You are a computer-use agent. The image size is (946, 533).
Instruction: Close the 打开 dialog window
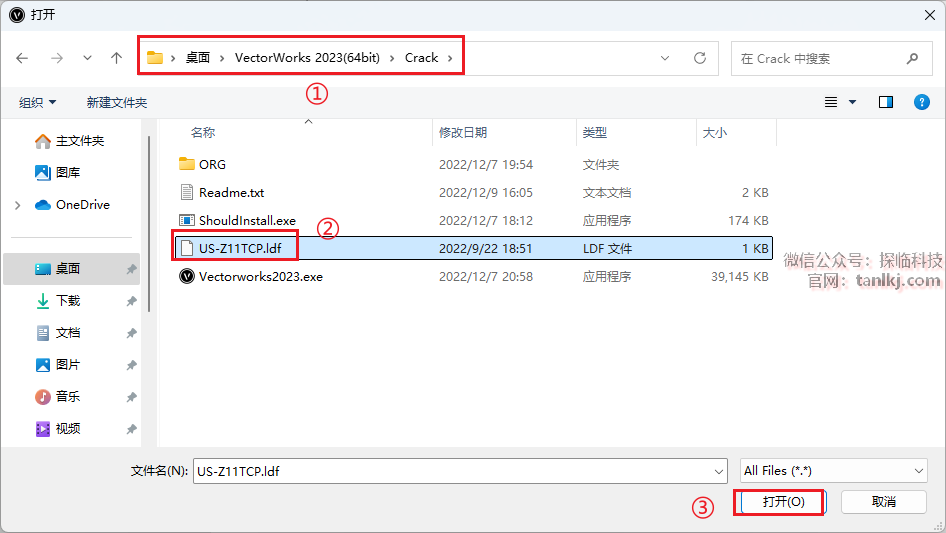(x=930, y=15)
